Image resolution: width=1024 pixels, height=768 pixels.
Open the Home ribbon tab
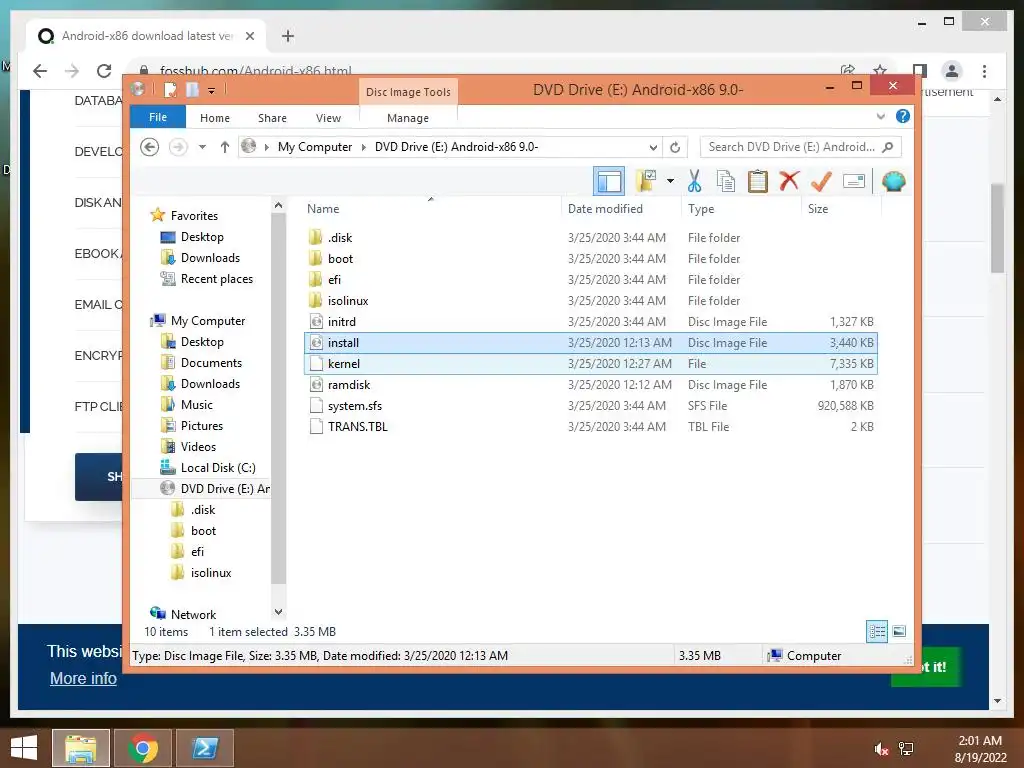coord(215,118)
